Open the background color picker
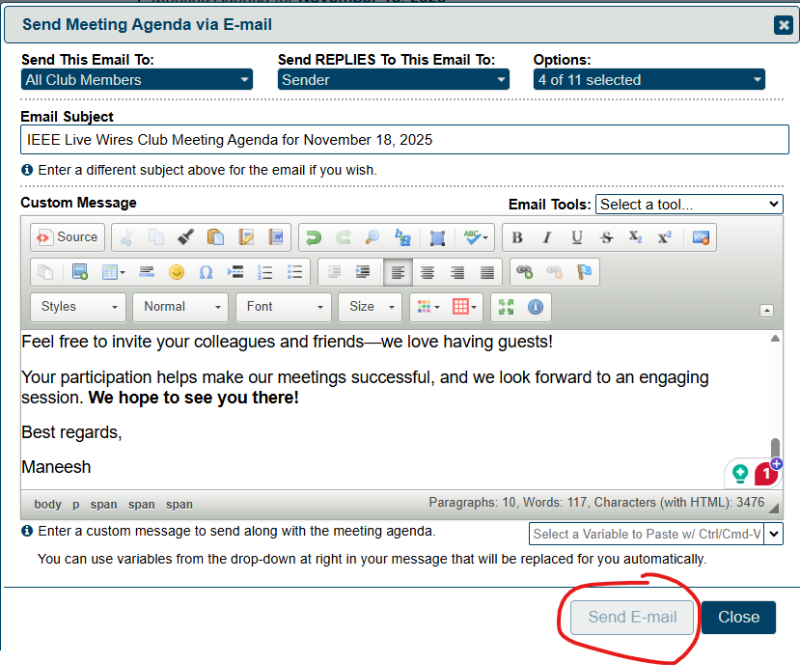The width and height of the screenshot is (800, 665). point(464,307)
